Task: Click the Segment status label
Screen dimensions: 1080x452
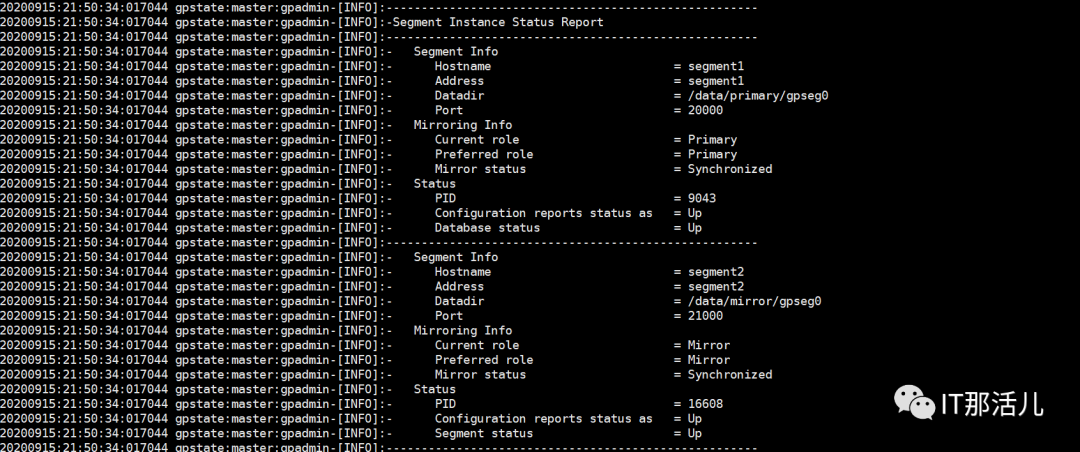Action: pos(484,433)
